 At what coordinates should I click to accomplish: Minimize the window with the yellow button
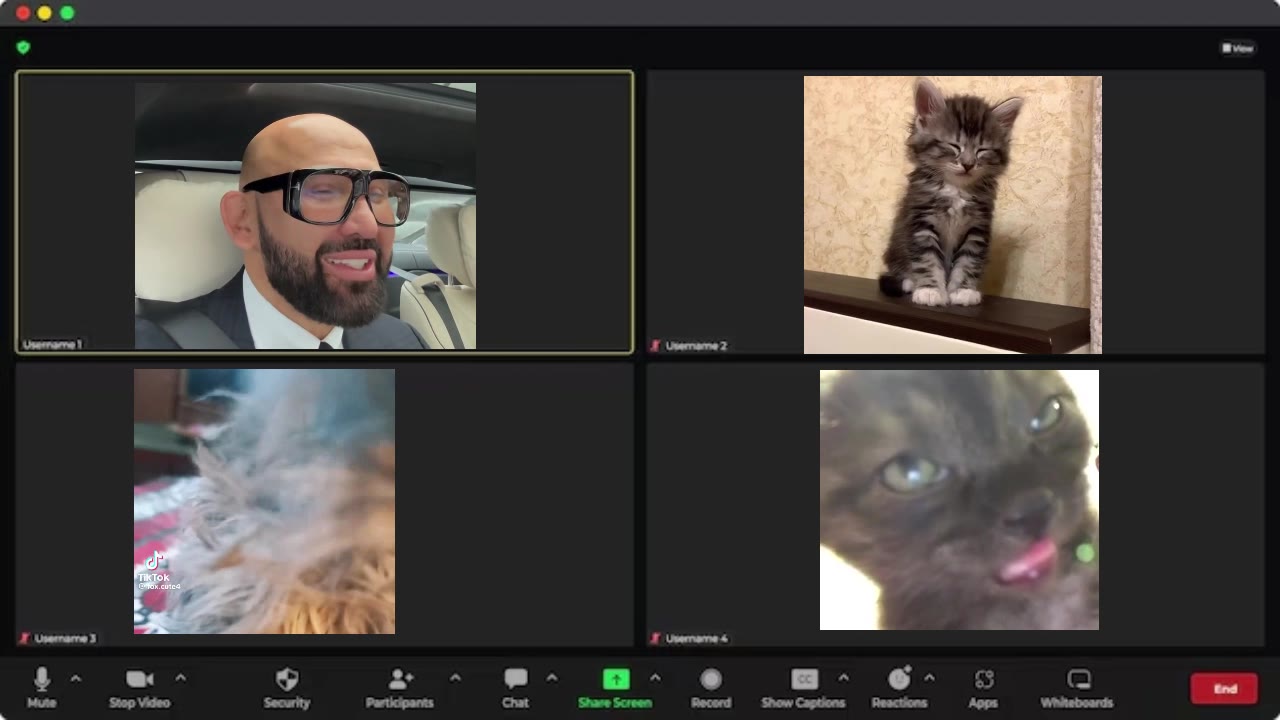click(x=45, y=13)
